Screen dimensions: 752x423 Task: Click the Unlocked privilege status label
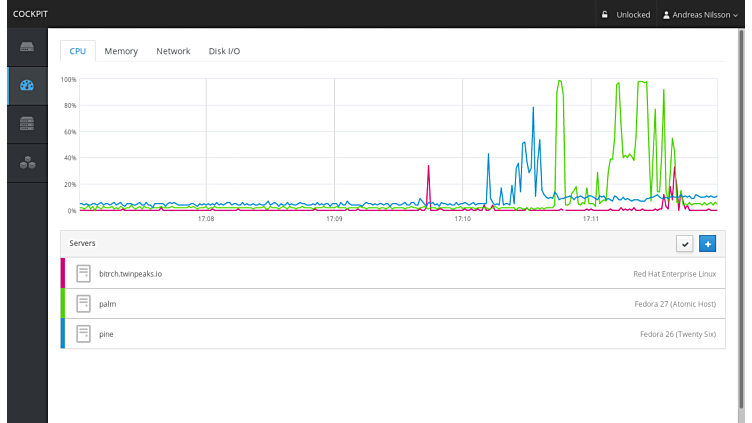tap(633, 15)
